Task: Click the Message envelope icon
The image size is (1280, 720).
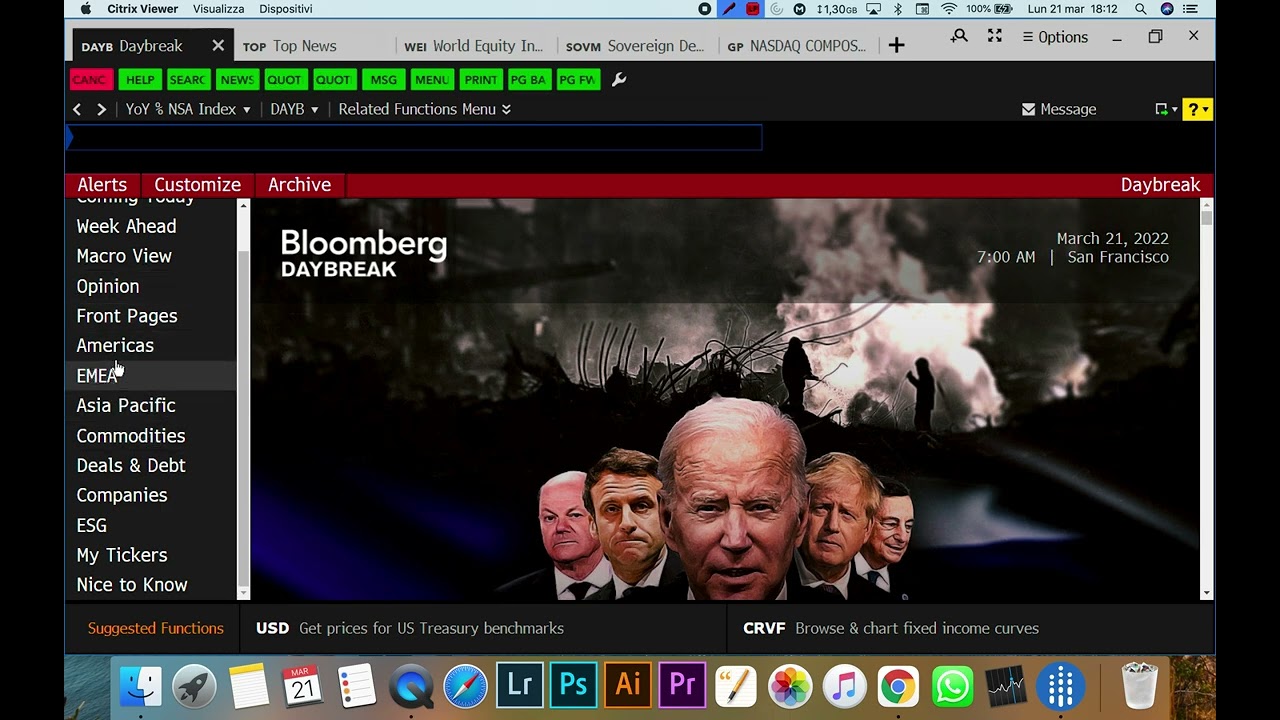Action: (1028, 109)
